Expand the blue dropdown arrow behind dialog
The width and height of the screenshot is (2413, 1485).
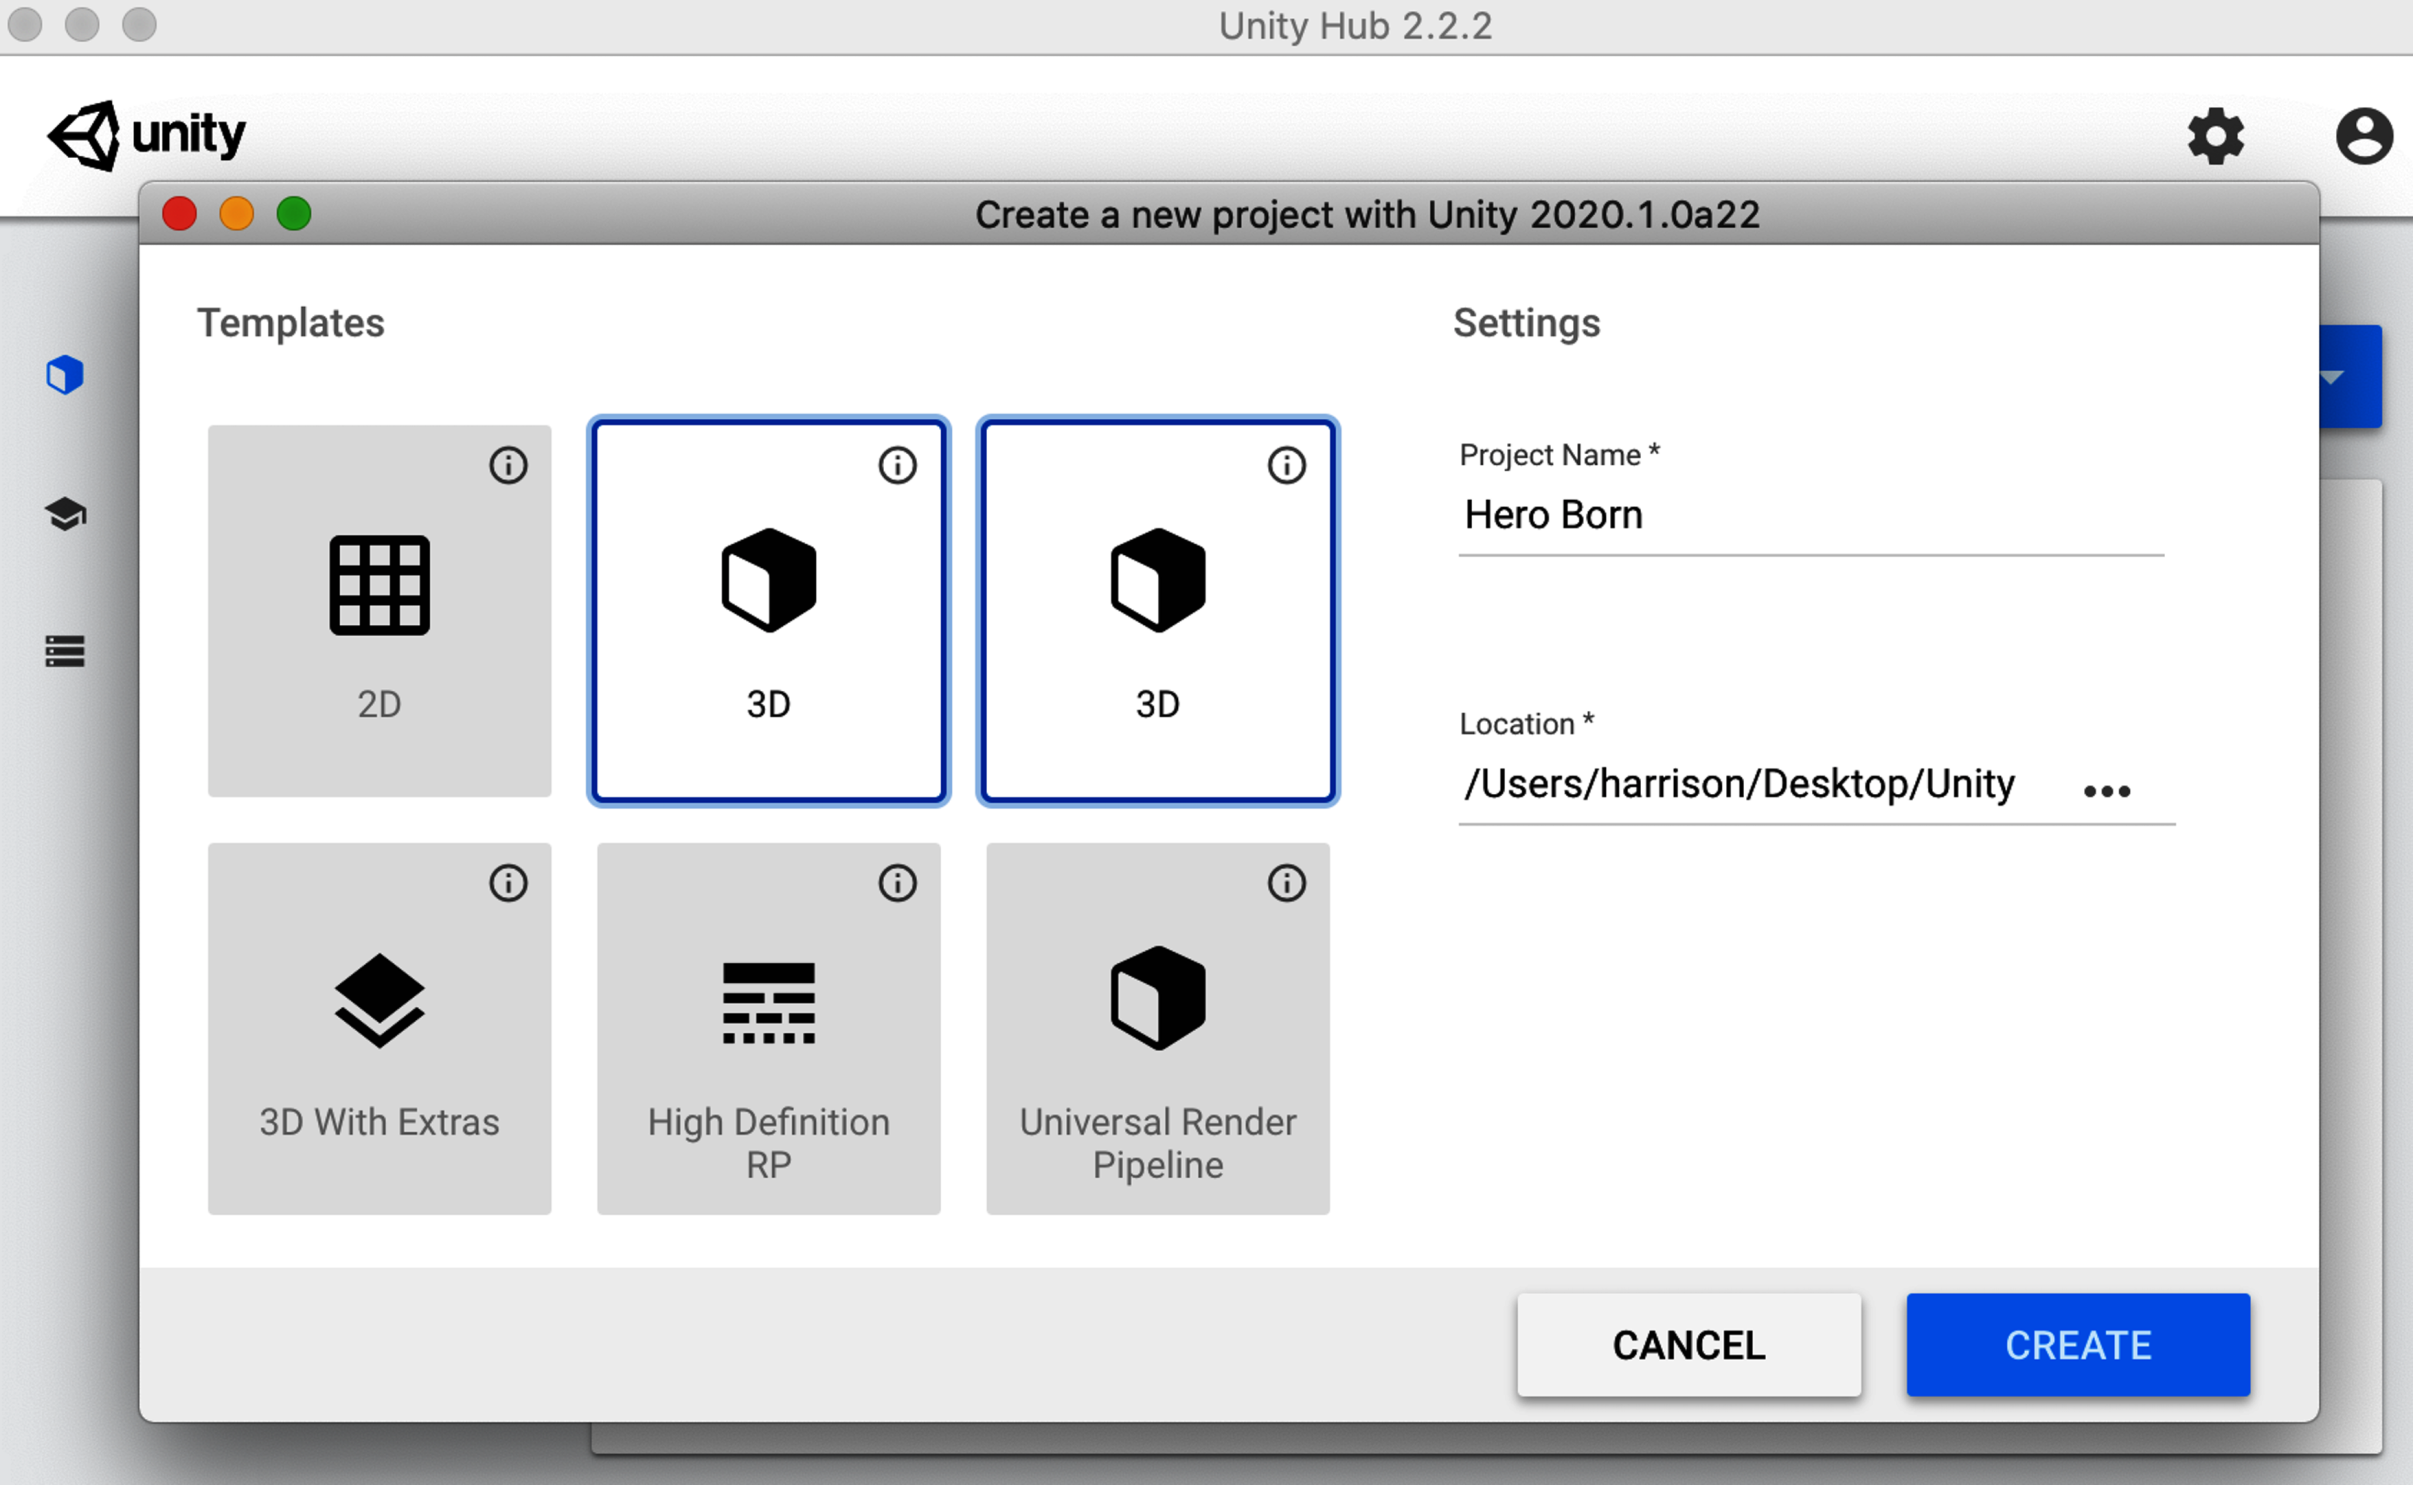click(x=2349, y=377)
